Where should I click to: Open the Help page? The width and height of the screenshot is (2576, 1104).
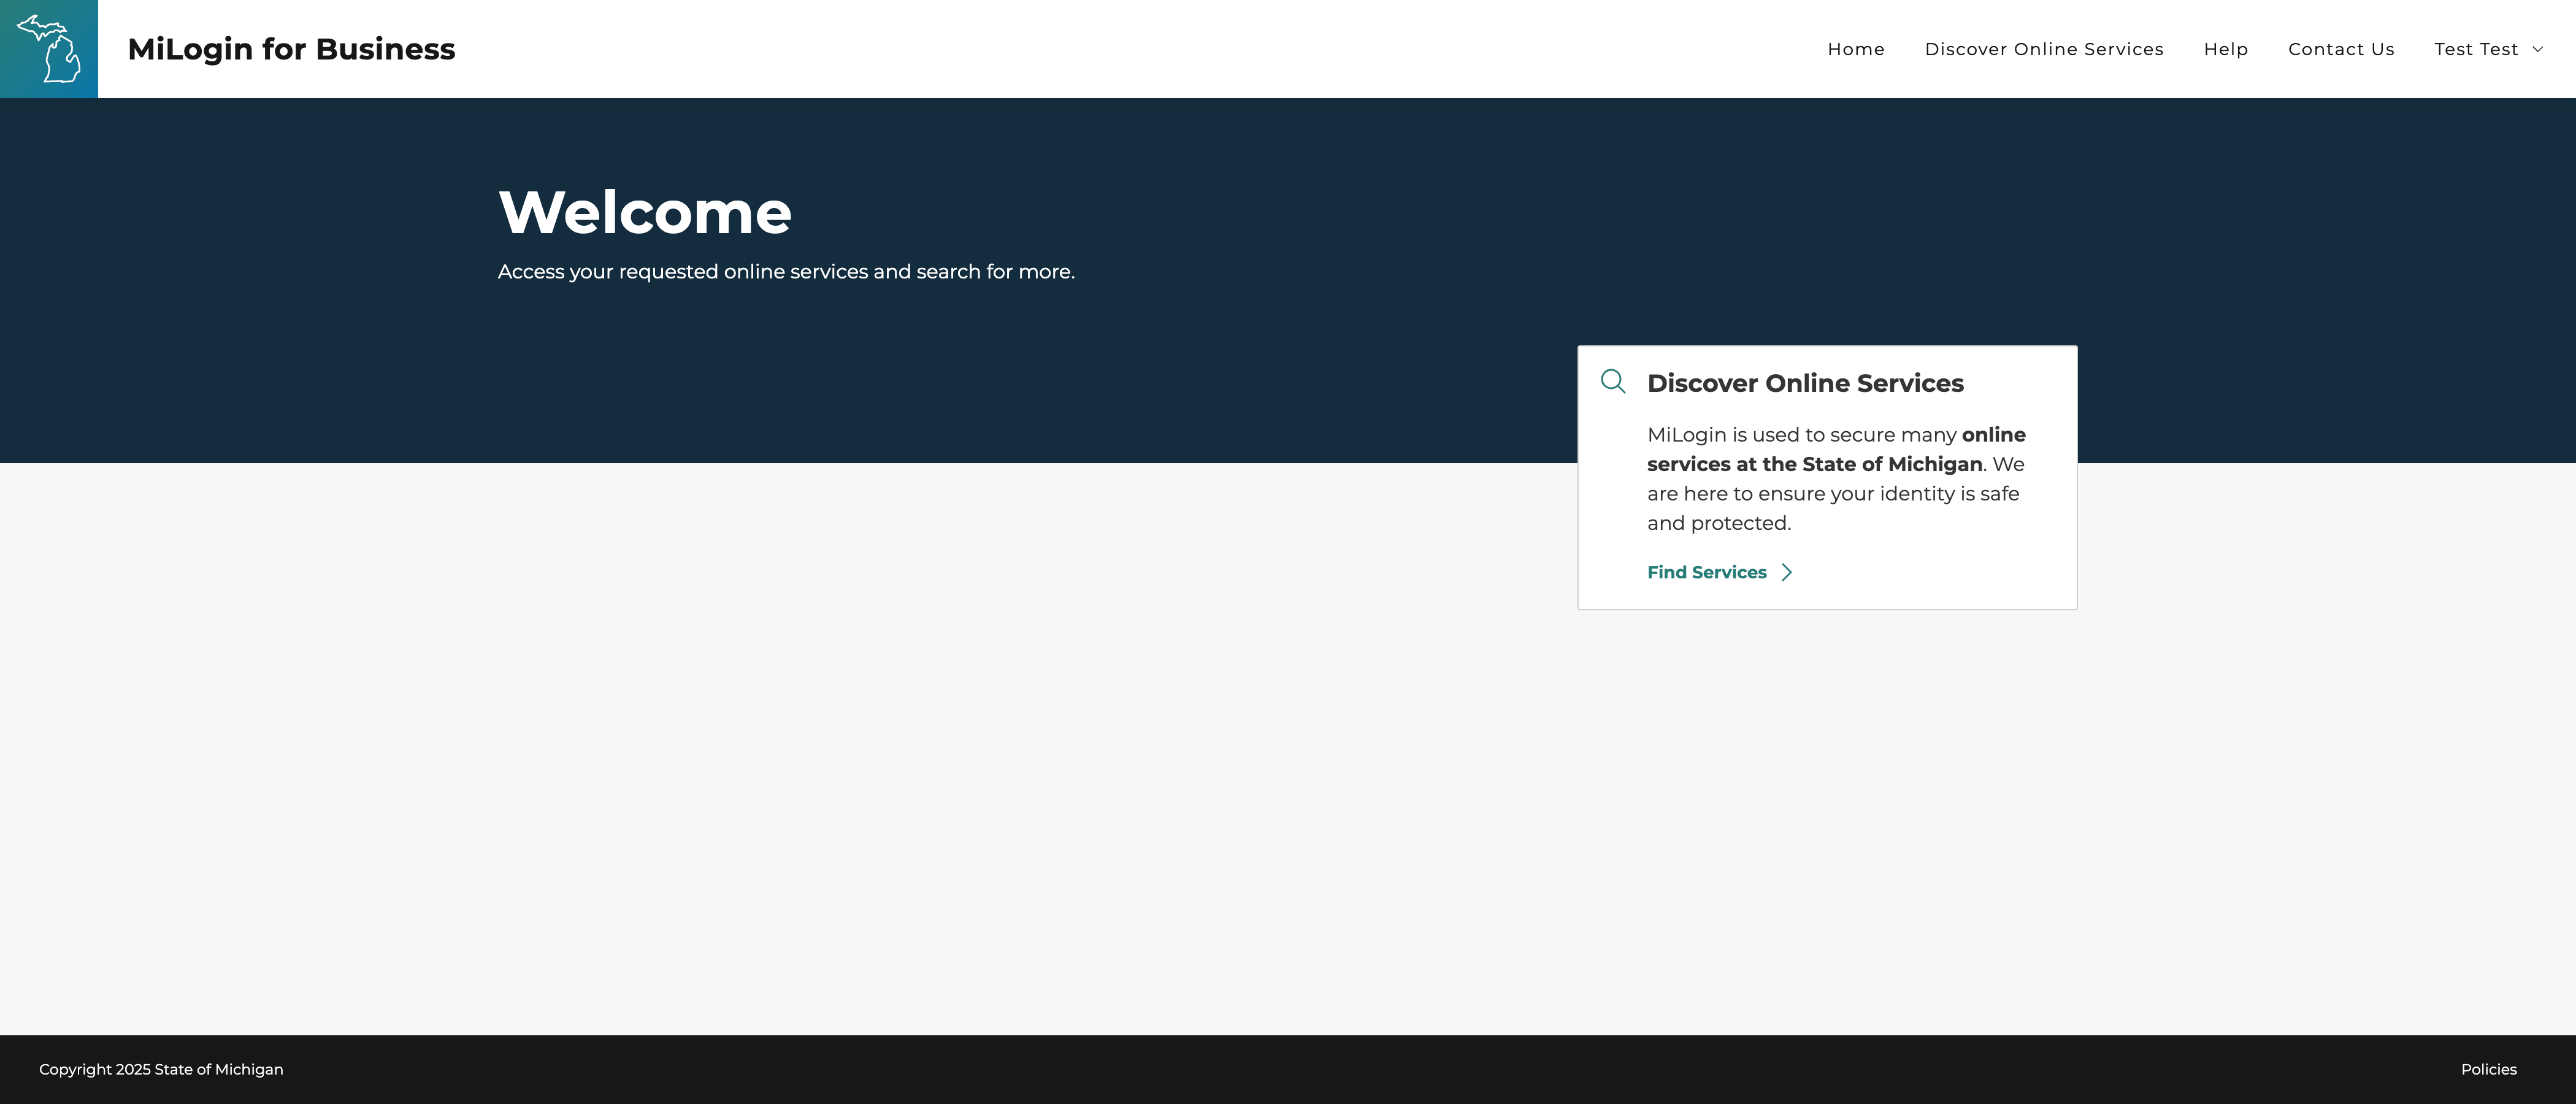(2226, 49)
